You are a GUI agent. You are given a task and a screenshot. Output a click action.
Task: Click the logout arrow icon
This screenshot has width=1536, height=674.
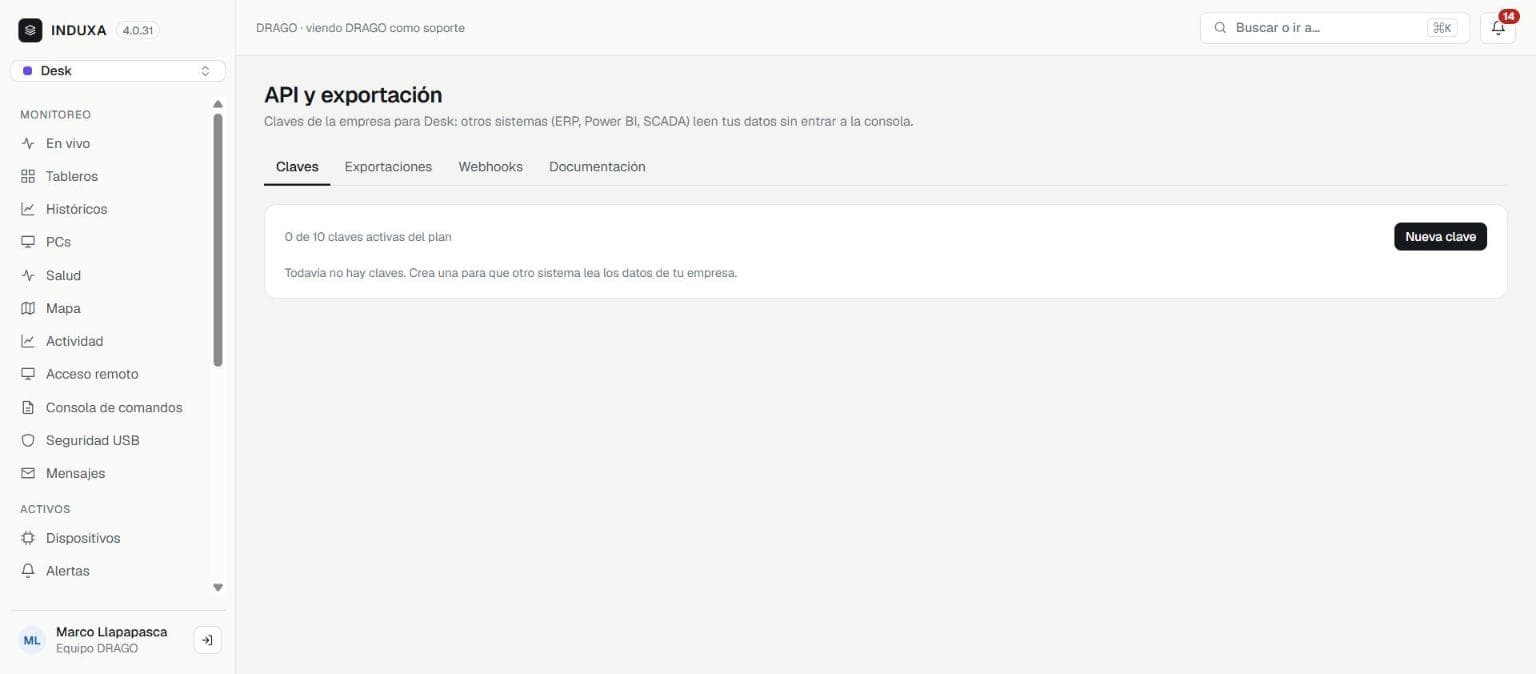(207, 640)
